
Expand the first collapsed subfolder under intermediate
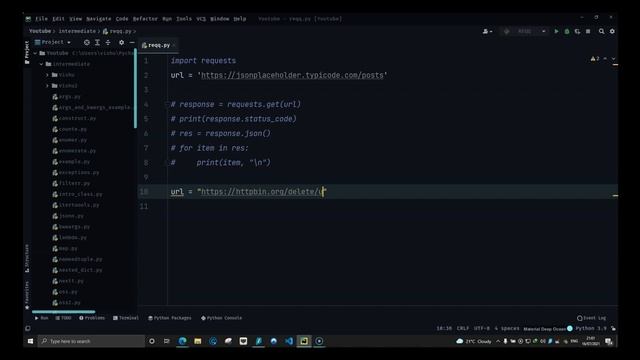coord(47,75)
